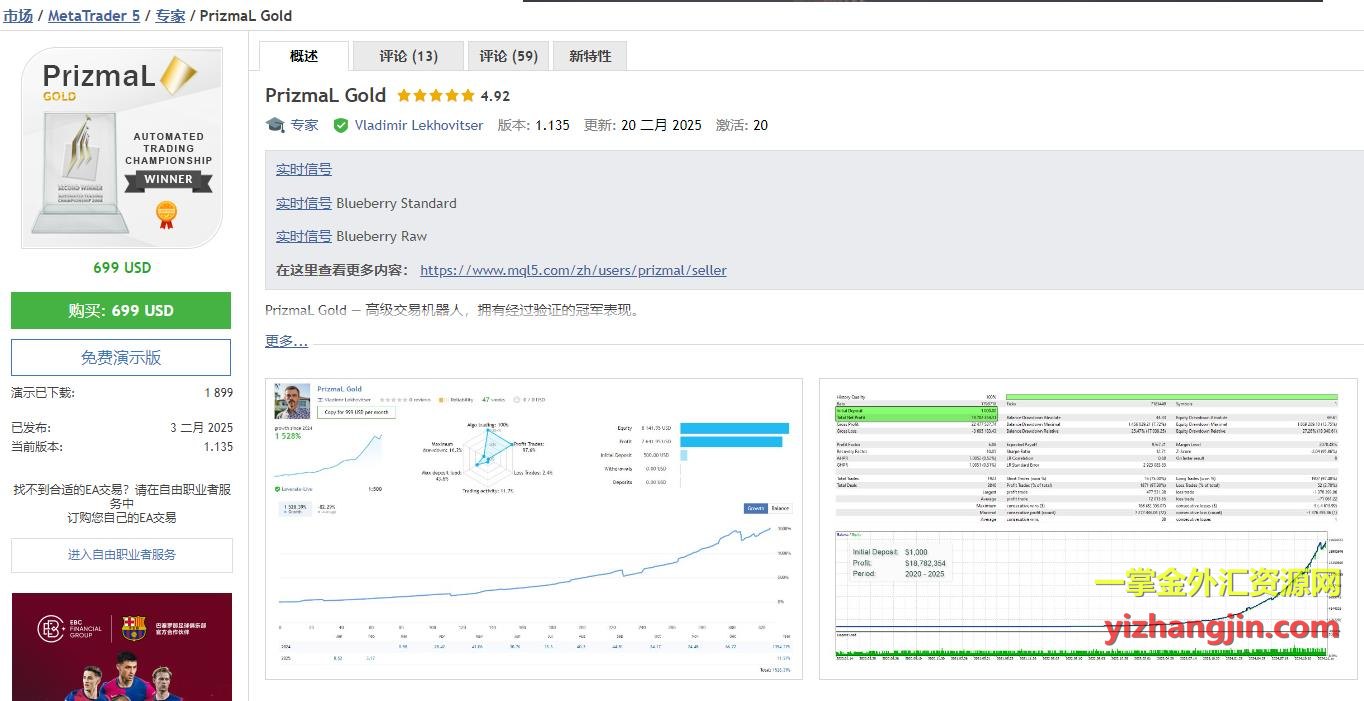Open the 评论 (13) tab
The width and height of the screenshot is (1364, 701).
click(409, 56)
